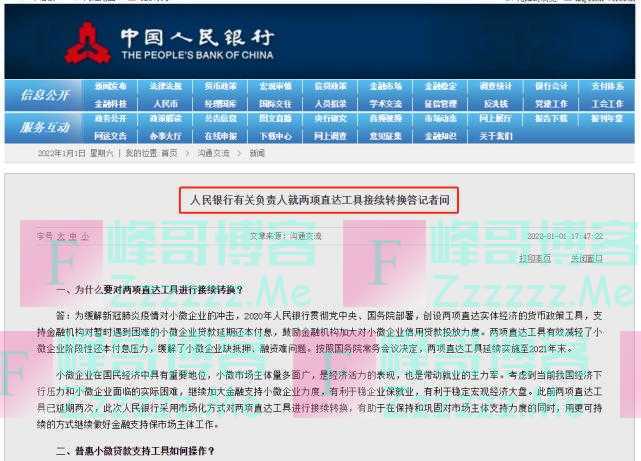
Task: Go to 人民币 section
Action: (x=166, y=104)
